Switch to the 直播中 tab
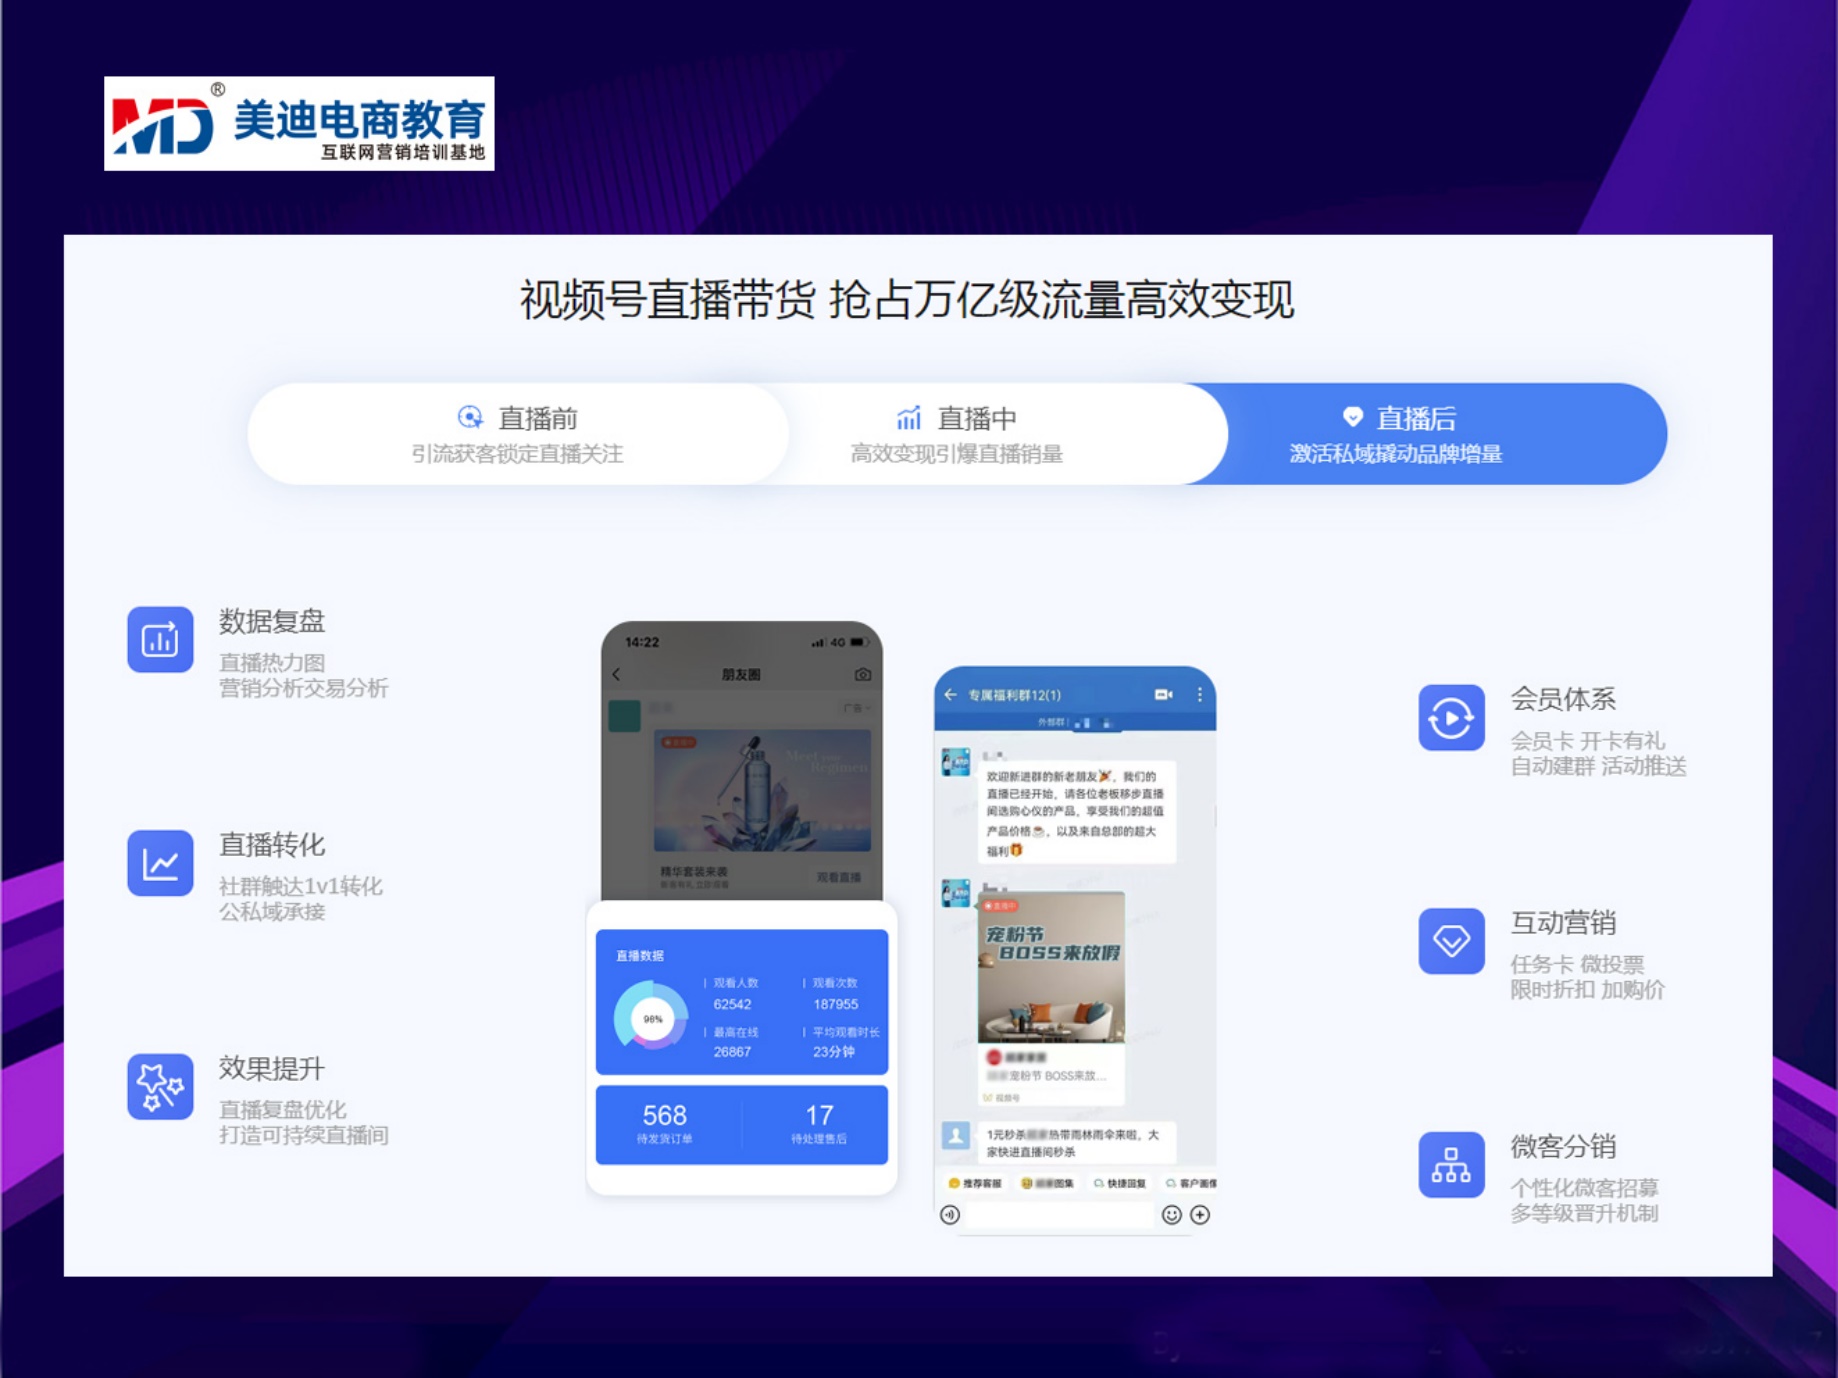The height and width of the screenshot is (1378, 1838). click(x=957, y=434)
